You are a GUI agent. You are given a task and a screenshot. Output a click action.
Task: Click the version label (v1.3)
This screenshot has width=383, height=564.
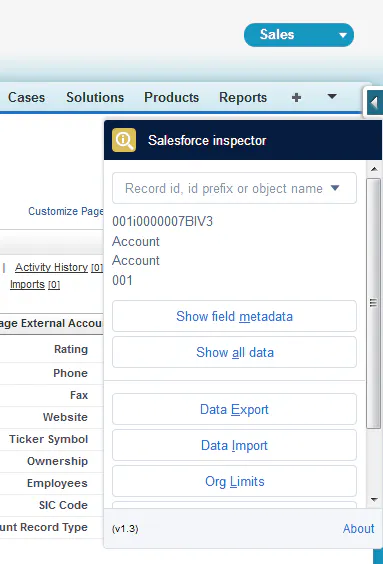click(125, 529)
